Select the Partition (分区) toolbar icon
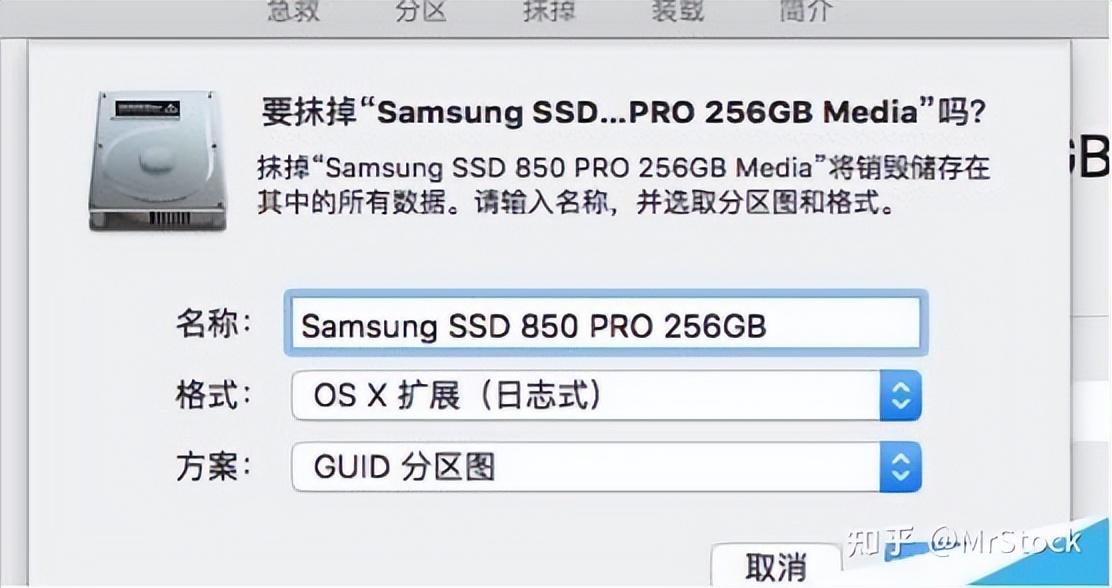Viewport: 1112px width, 588px height. [420, 12]
